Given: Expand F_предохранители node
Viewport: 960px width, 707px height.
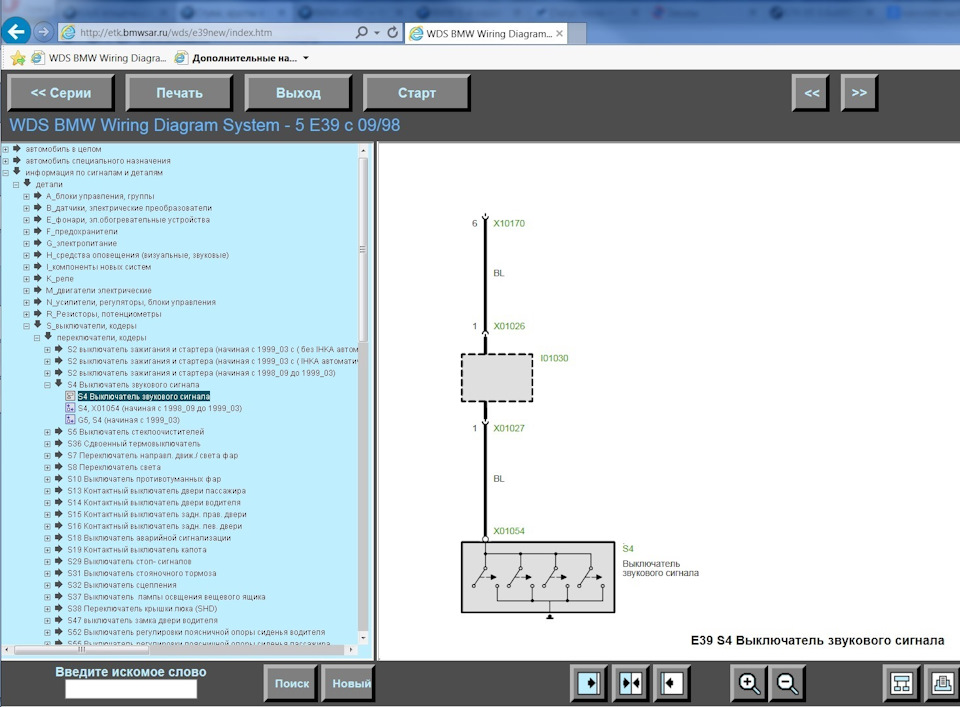Looking at the screenshot, I should click(x=26, y=232).
